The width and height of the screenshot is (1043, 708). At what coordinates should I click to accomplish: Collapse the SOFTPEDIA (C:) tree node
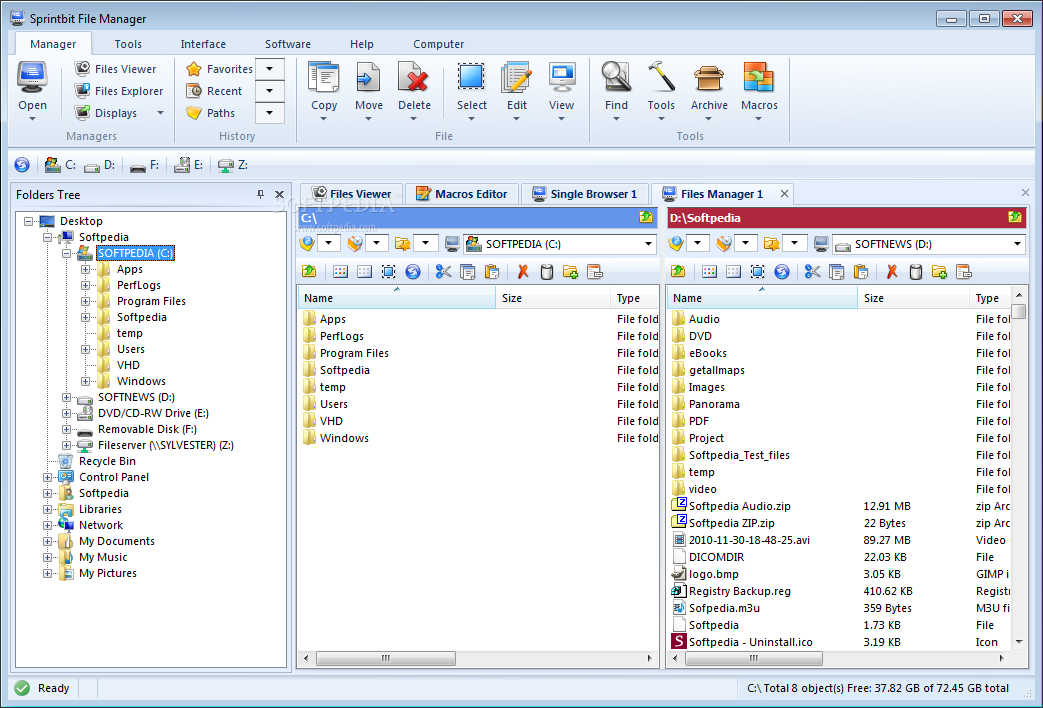[x=67, y=254]
